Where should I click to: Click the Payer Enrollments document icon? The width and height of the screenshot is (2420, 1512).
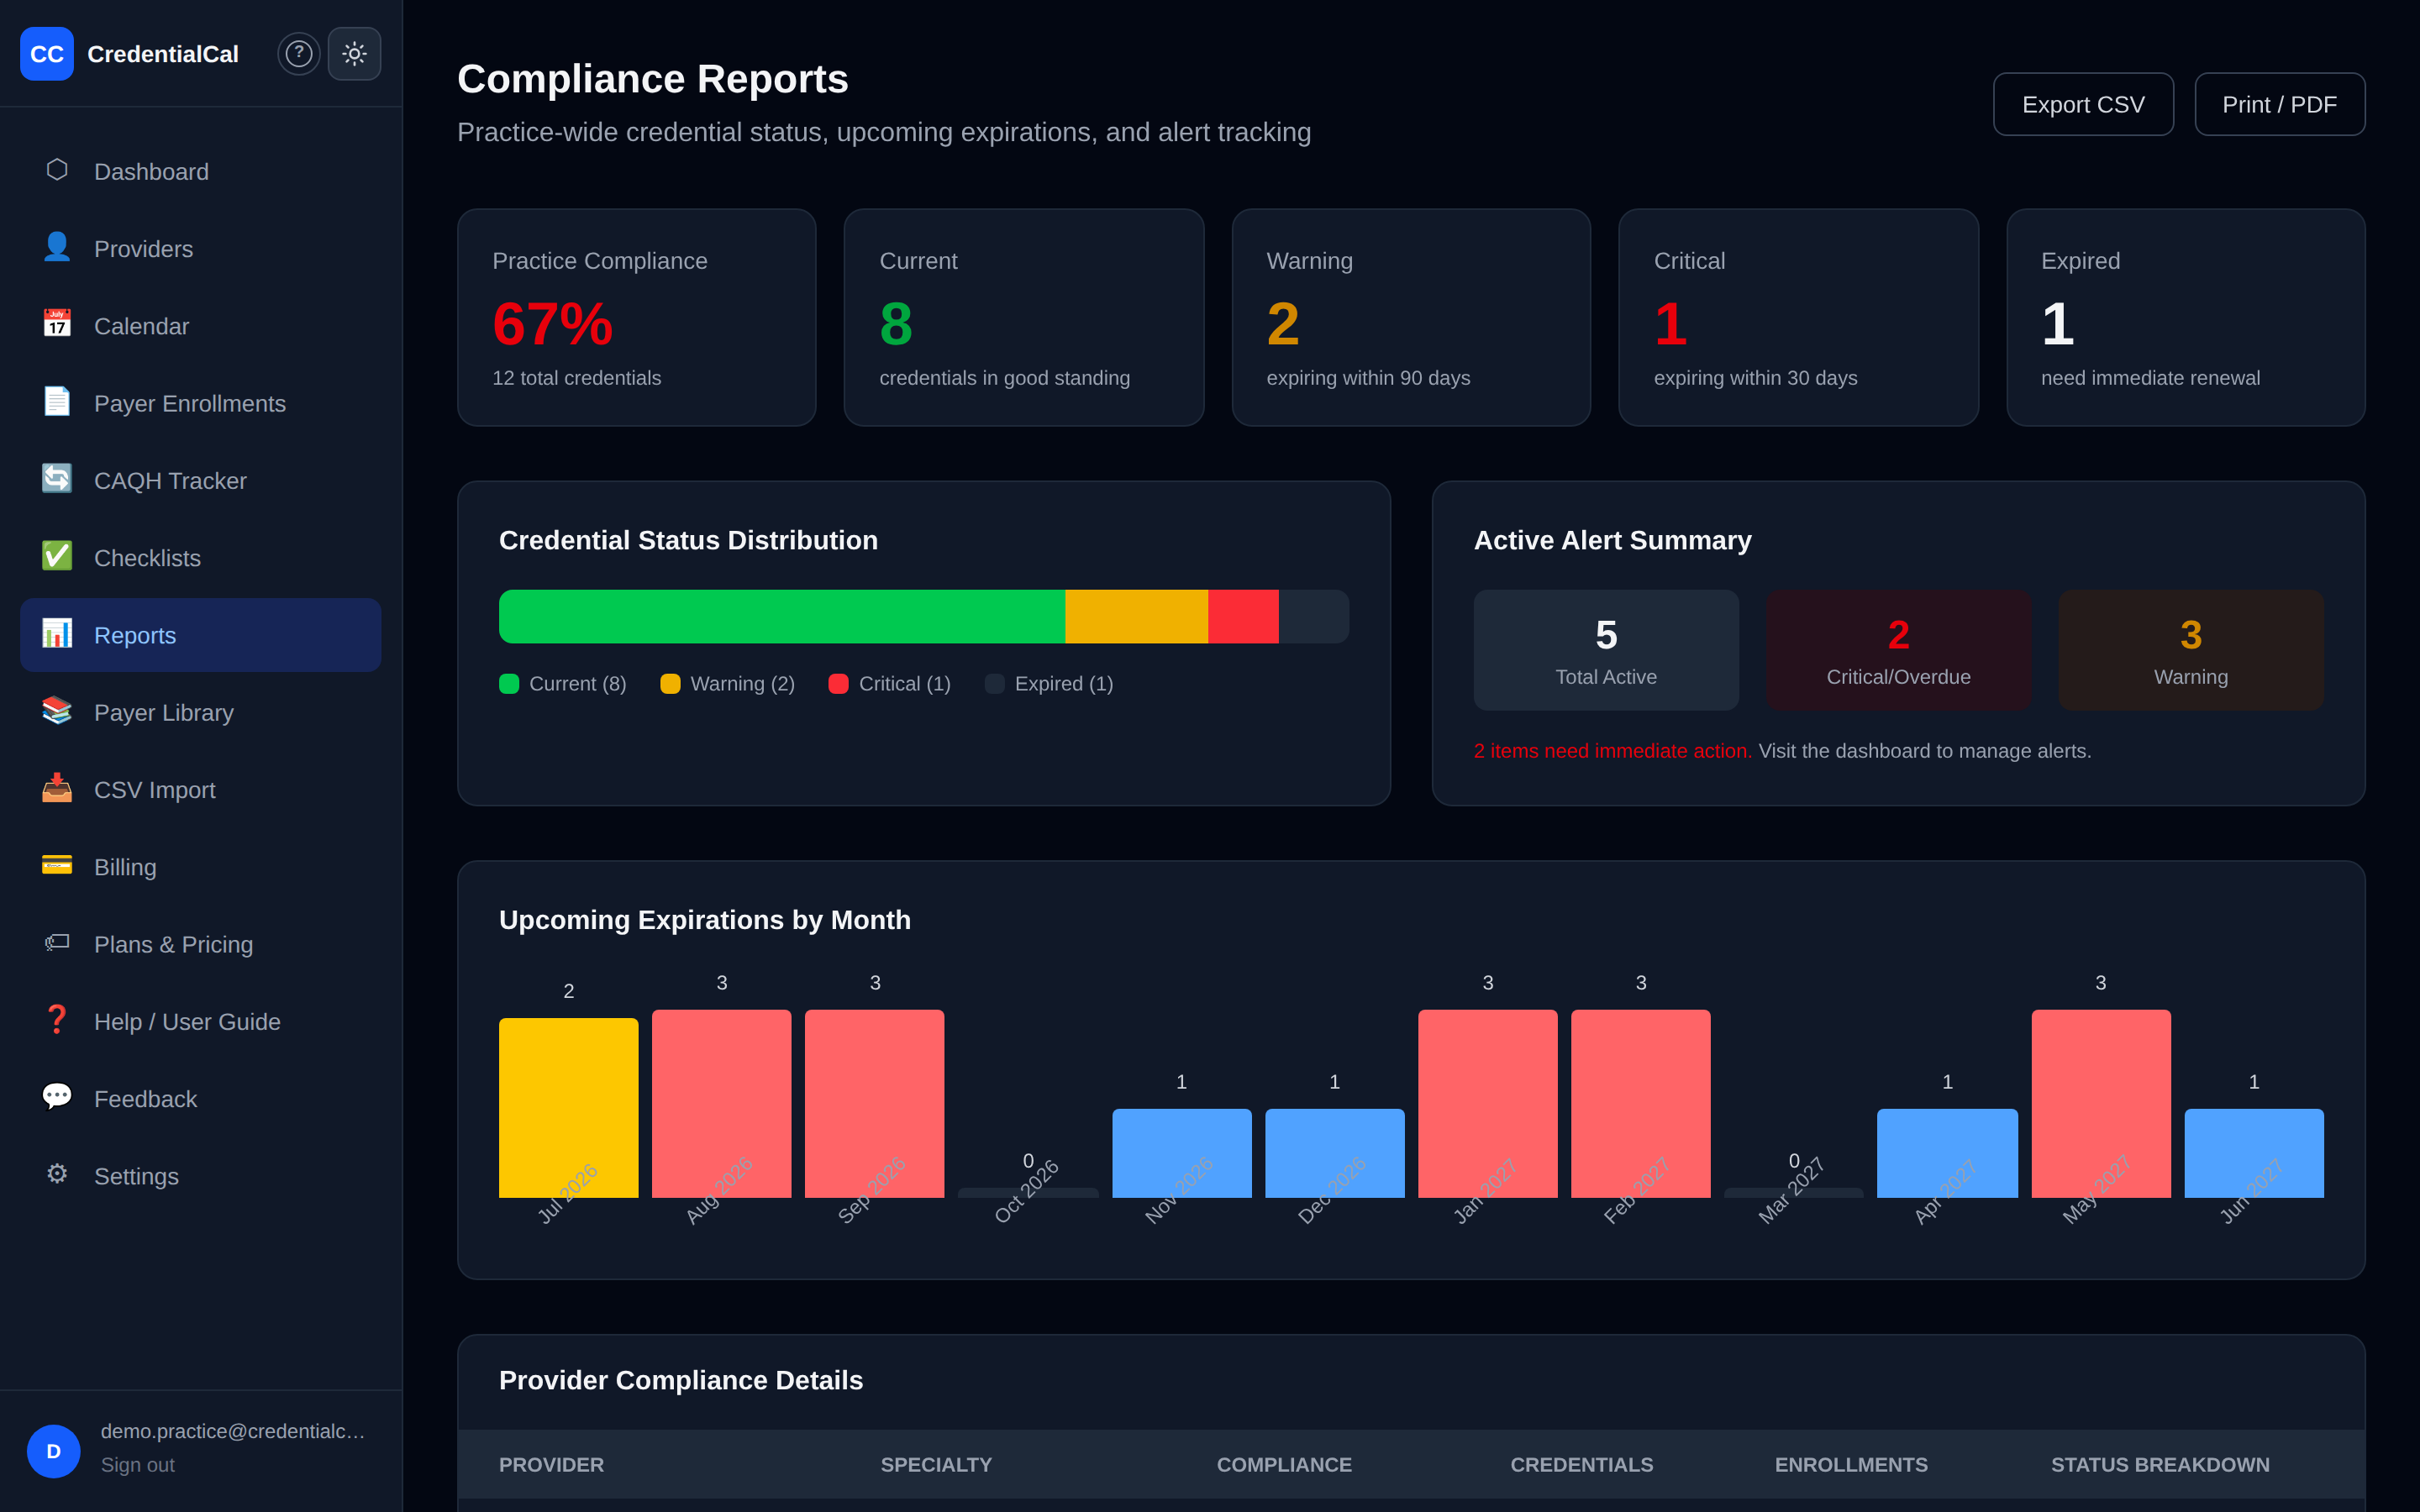57,402
